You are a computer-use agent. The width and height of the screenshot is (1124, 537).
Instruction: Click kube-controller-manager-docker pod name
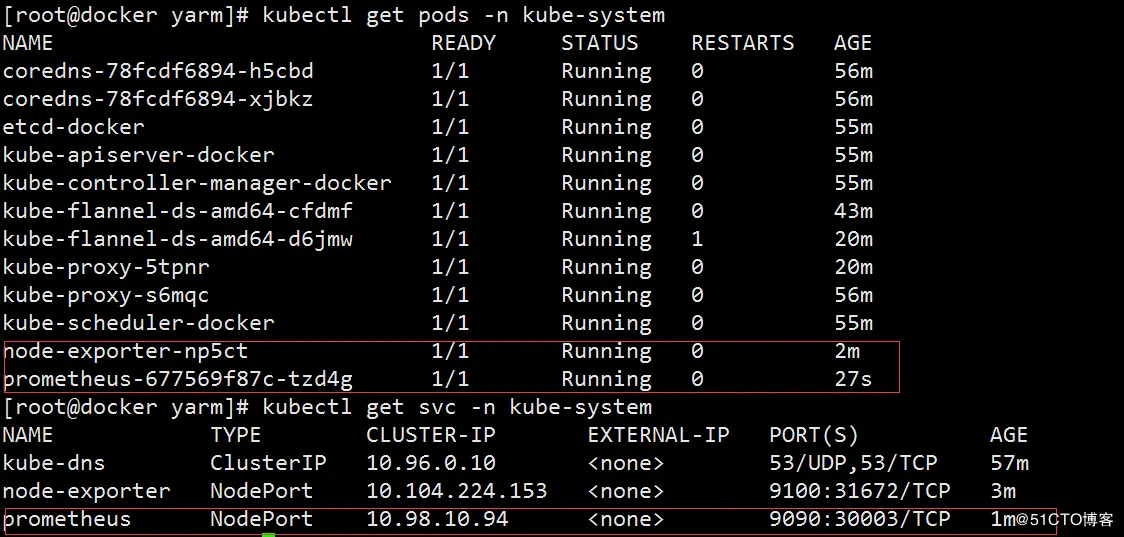tap(197, 183)
